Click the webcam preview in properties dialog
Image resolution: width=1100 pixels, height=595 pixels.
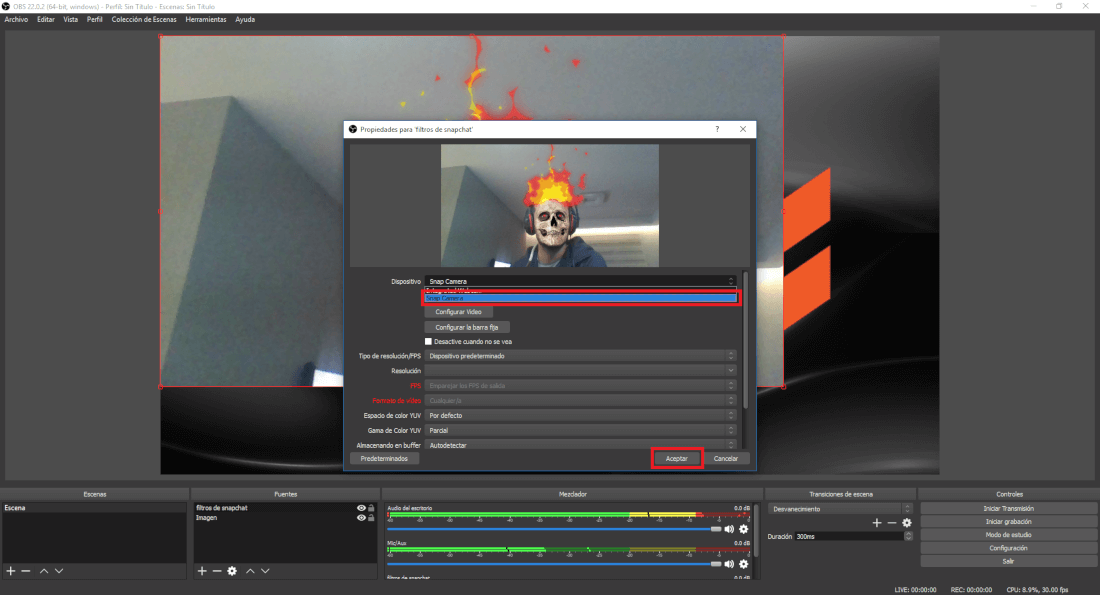point(550,206)
